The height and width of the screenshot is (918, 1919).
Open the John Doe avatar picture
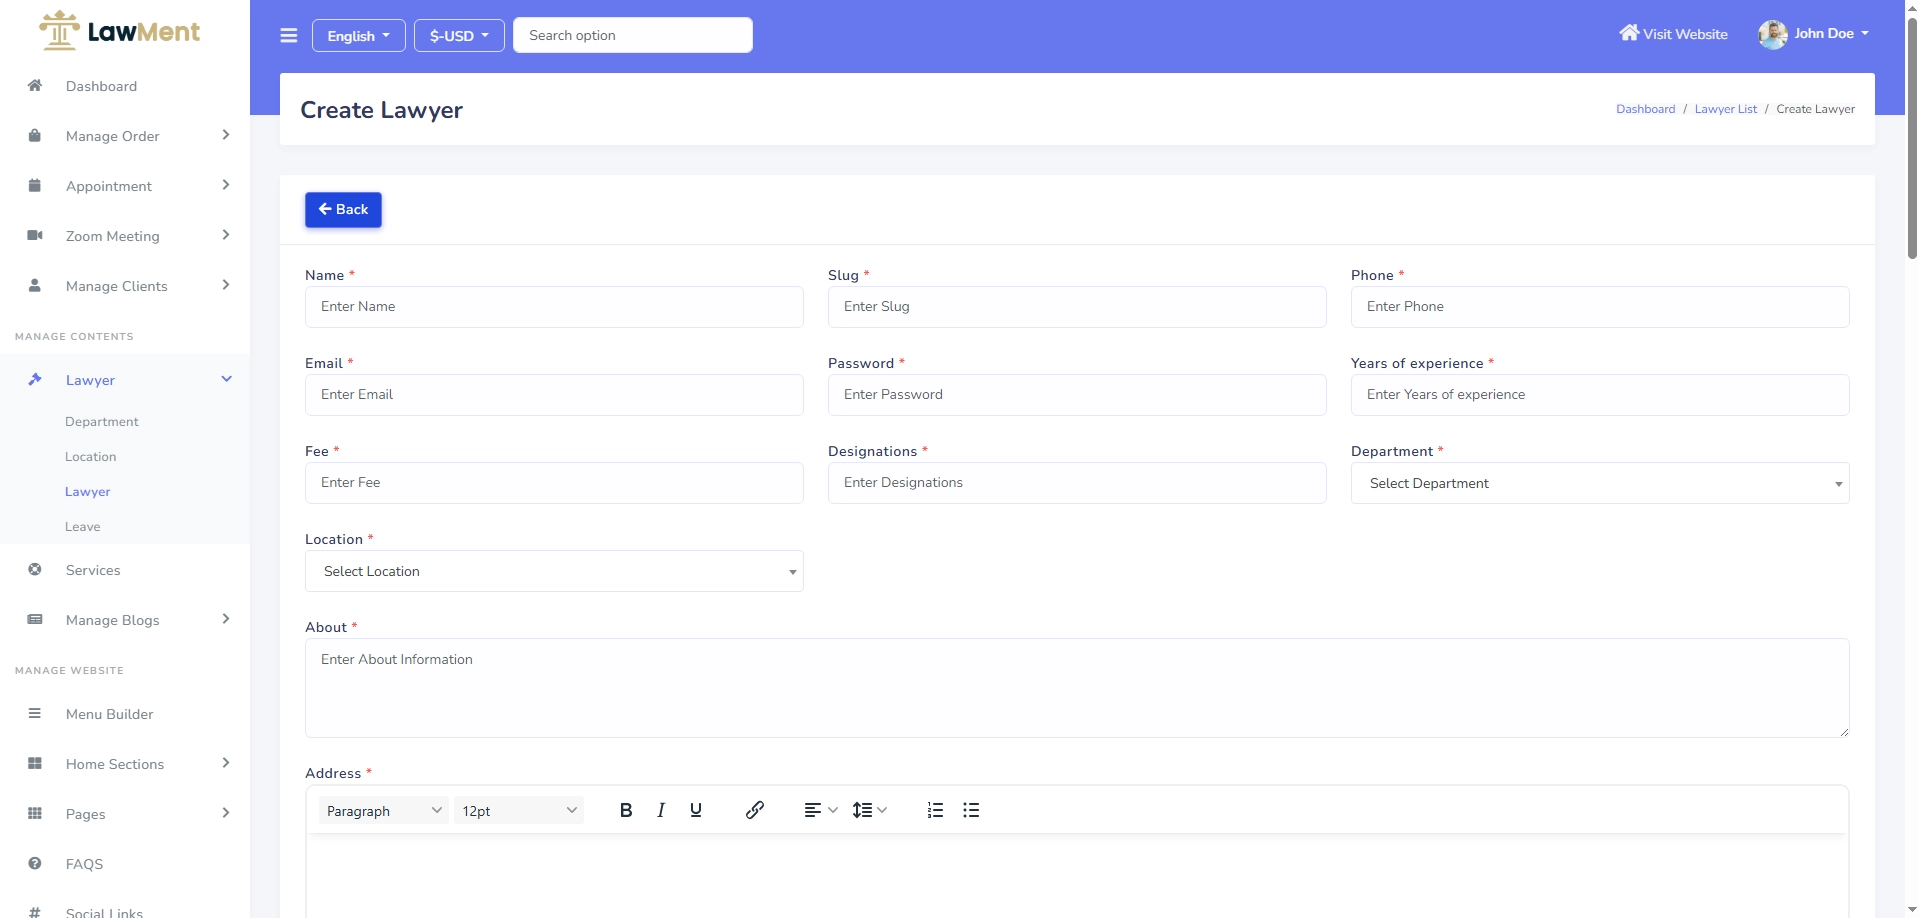coord(1773,34)
